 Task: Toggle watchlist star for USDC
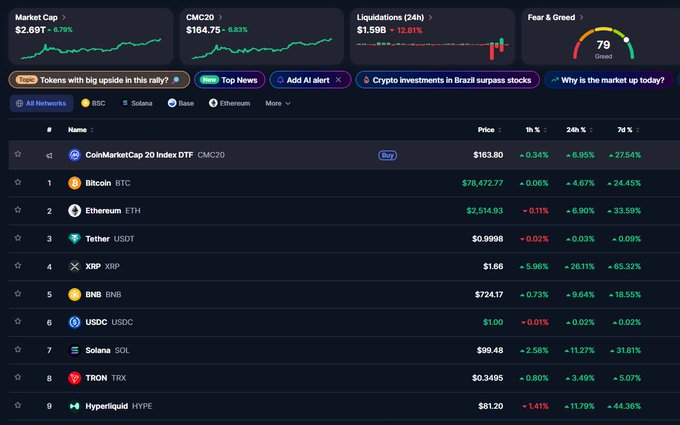pos(18,321)
